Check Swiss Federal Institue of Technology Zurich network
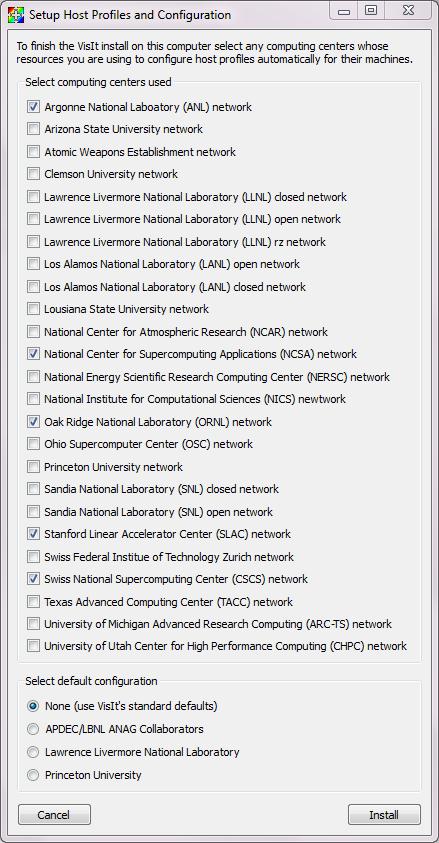 click(34, 556)
